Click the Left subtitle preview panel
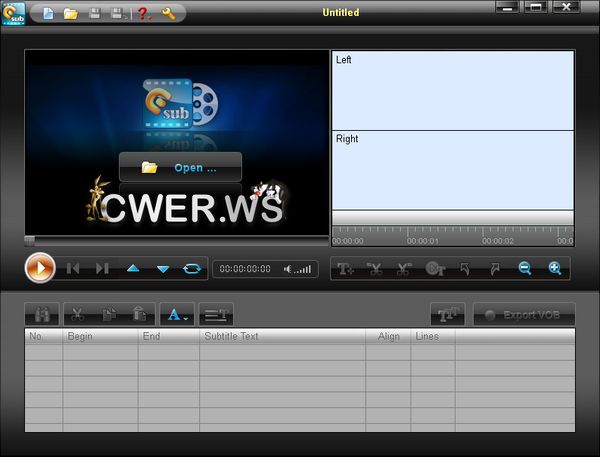Viewport: 600px width, 457px height. point(452,90)
